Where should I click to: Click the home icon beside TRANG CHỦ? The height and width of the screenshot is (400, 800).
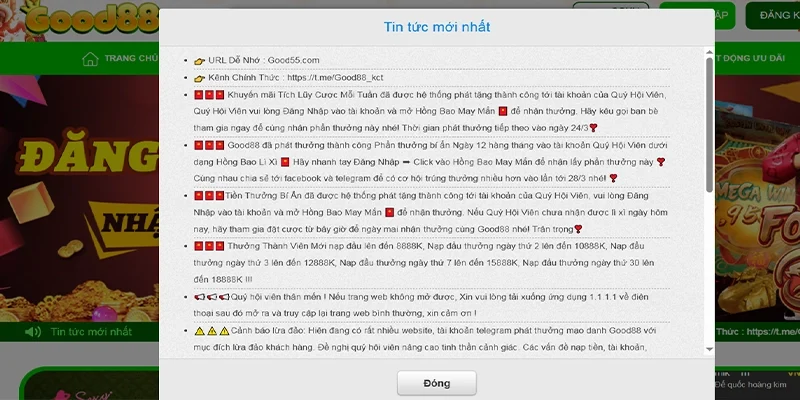point(90,59)
